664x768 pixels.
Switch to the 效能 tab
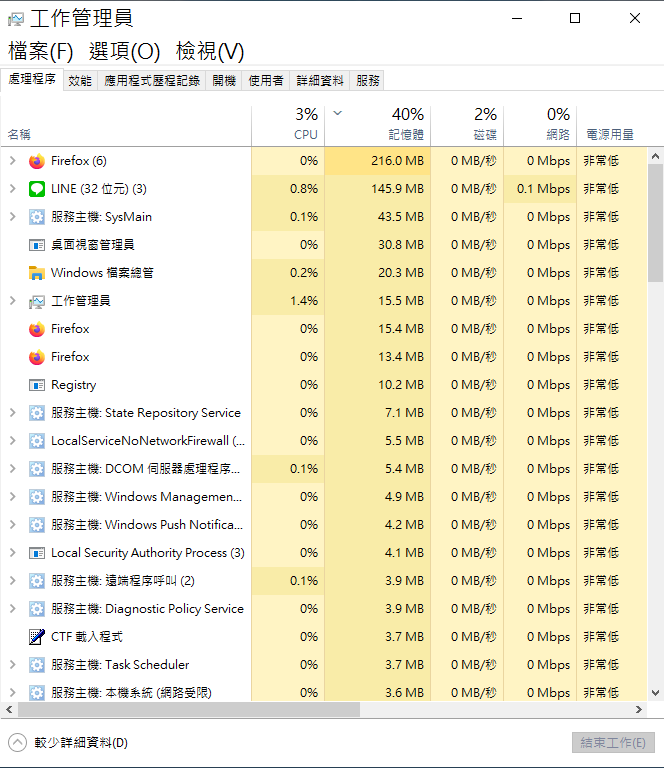point(80,81)
